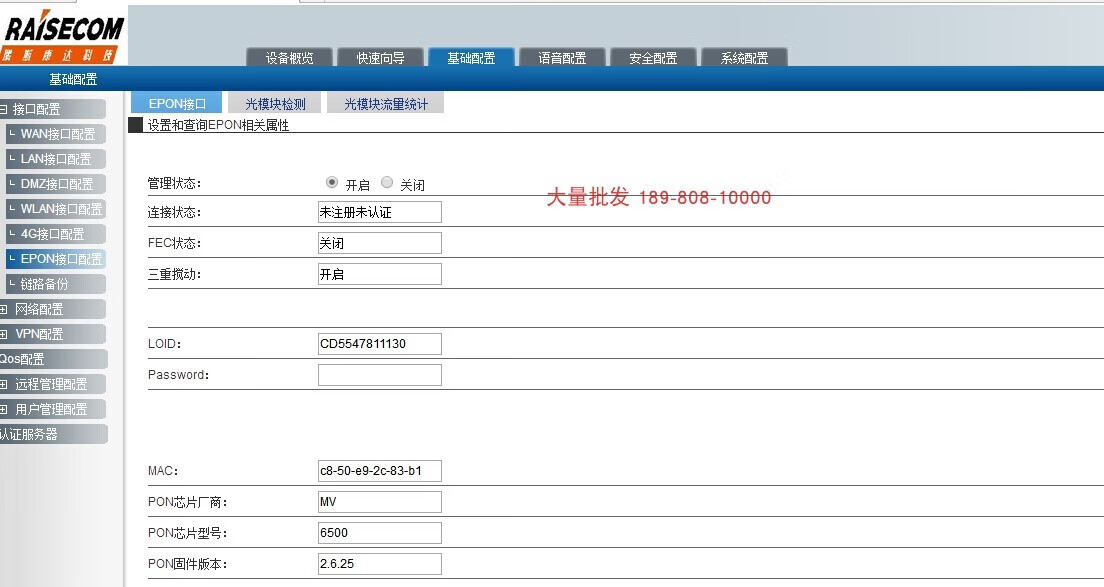
Task: Select the 关闭 radio button
Action: pyautogui.click(x=387, y=183)
